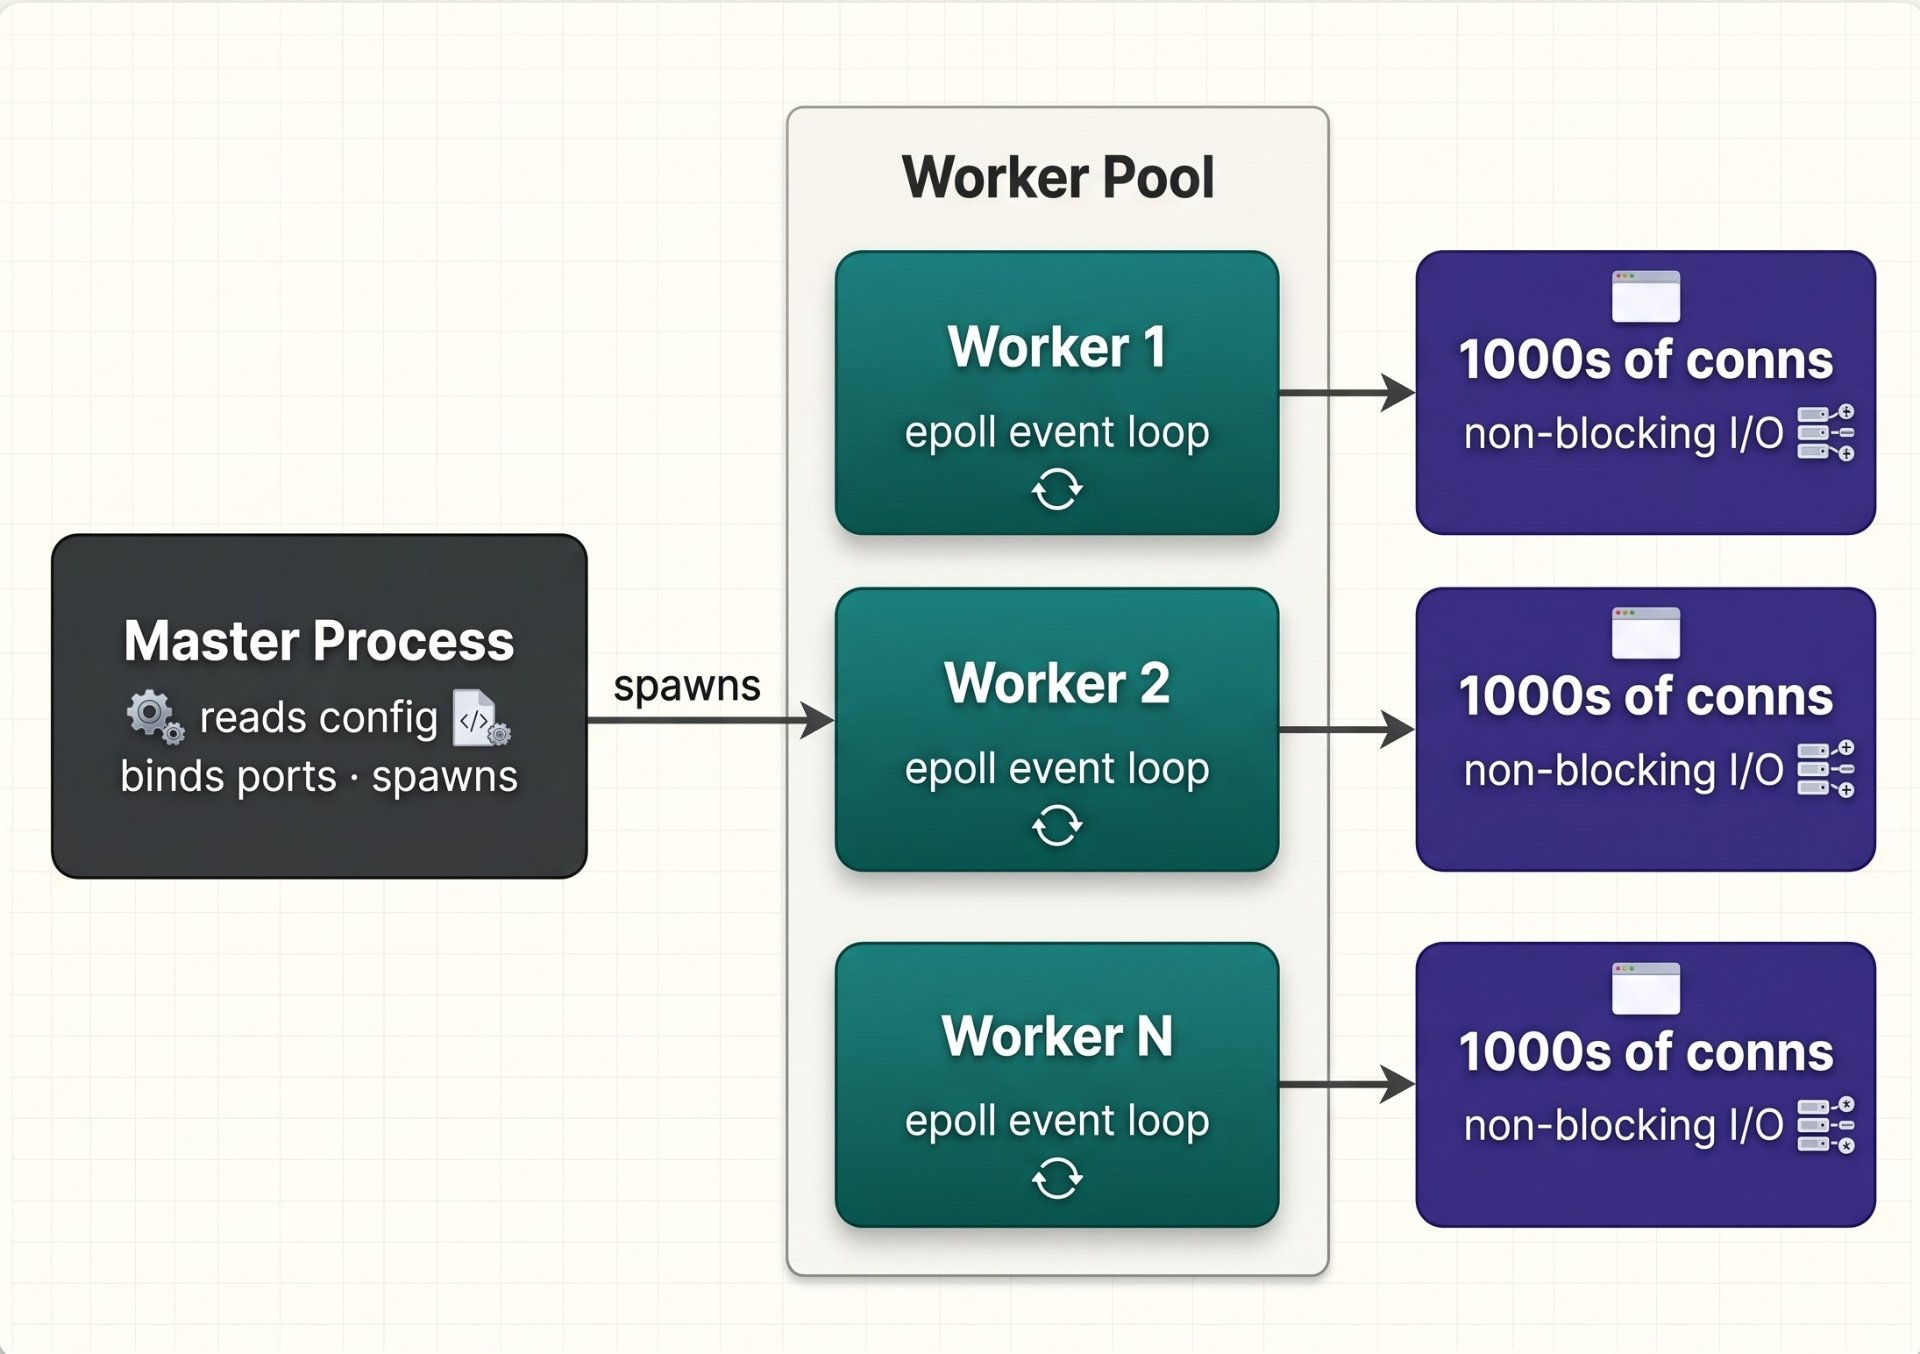1920x1354 pixels.
Task: Click the server stack icon in the middle conns box
Action: [1826, 769]
